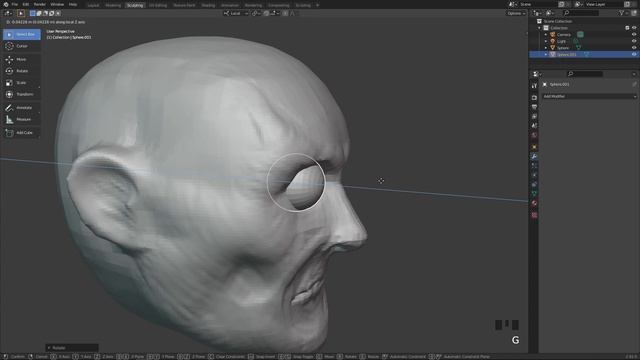Toggle the Collection exclude checkbox
The image size is (640, 360).
(x=627, y=28)
